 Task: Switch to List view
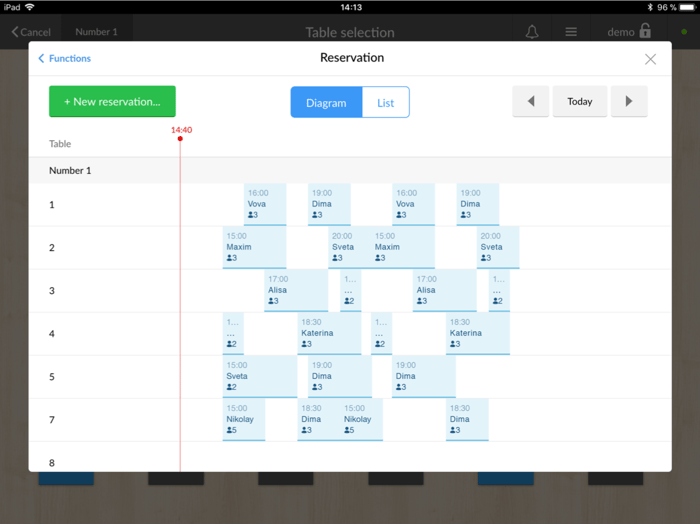[x=385, y=102]
